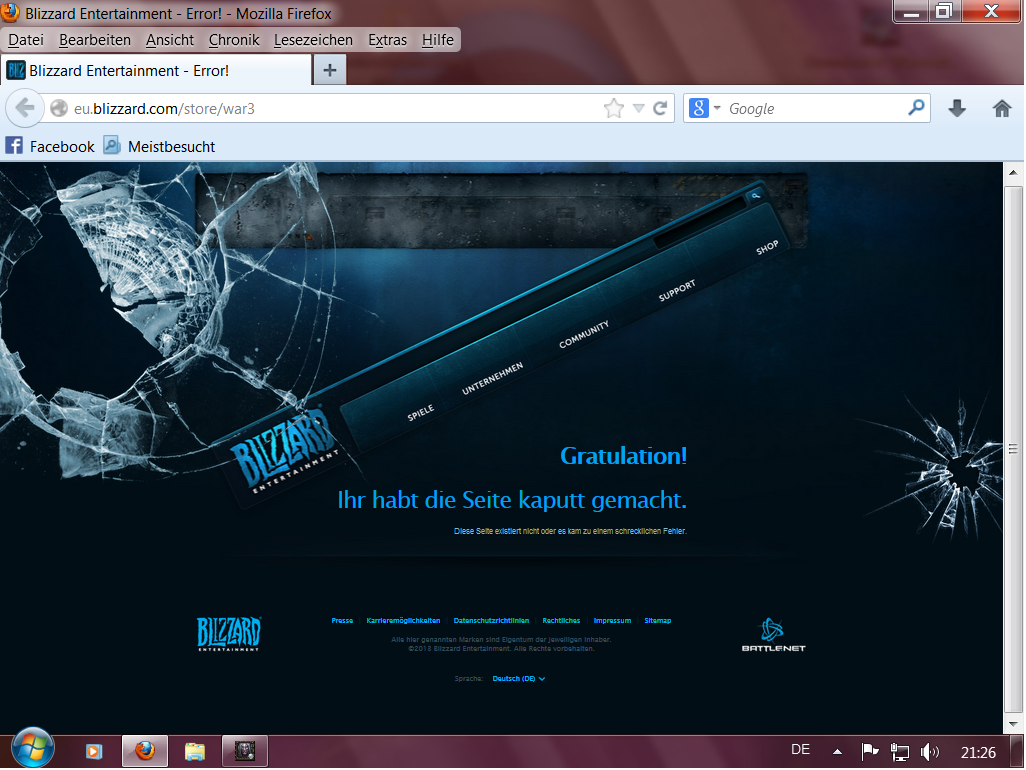1026x770 pixels.
Task: Open the Datei menu
Action: tap(26, 40)
